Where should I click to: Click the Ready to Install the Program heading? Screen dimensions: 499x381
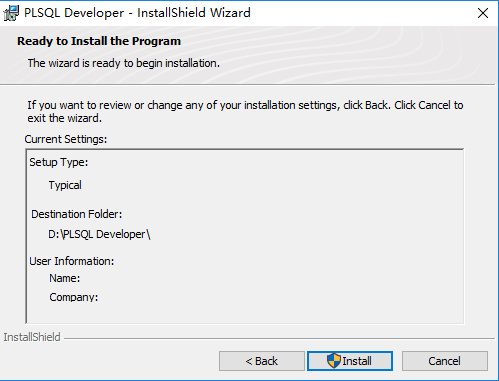click(99, 41)
